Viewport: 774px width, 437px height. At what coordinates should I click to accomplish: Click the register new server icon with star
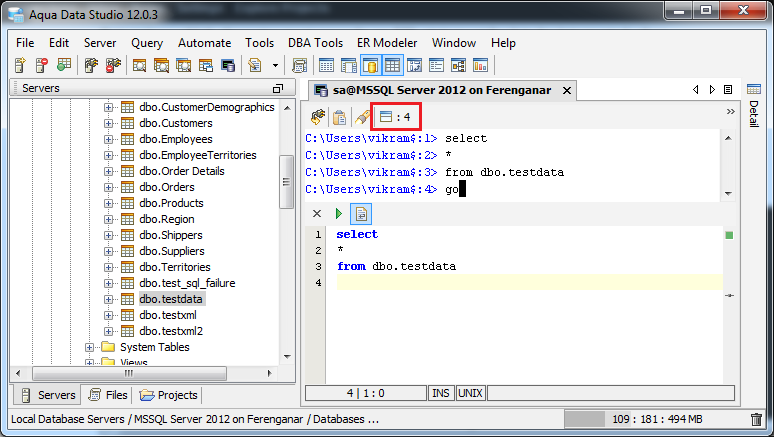coord(20,65)
